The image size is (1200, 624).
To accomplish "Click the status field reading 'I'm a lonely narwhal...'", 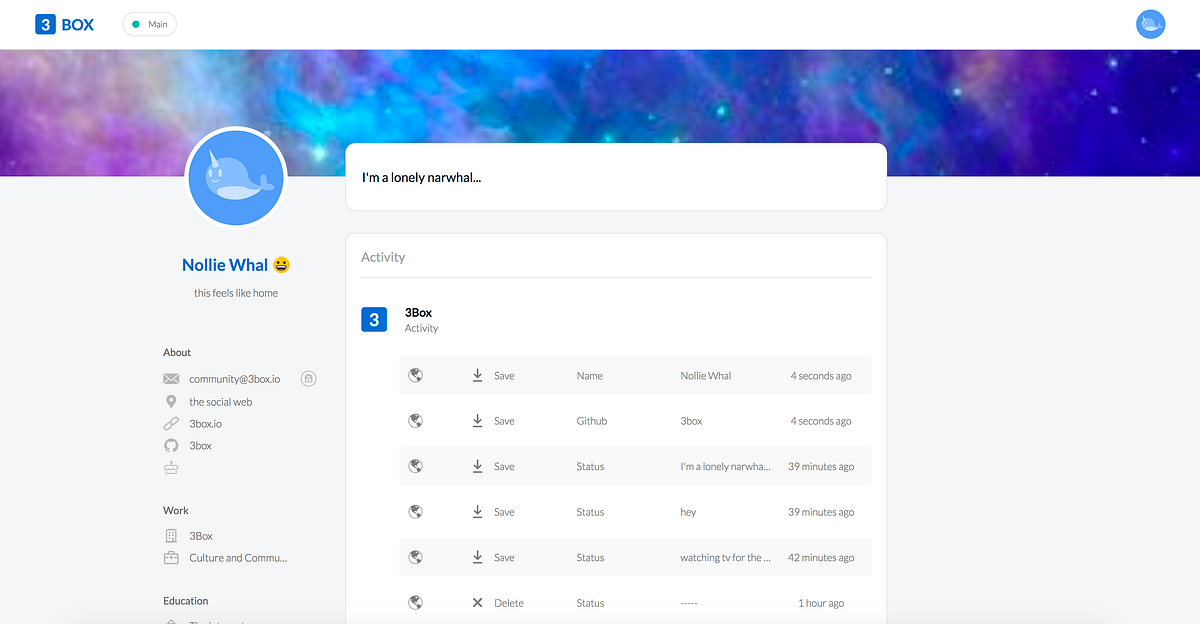I will (x=420, y=176).
